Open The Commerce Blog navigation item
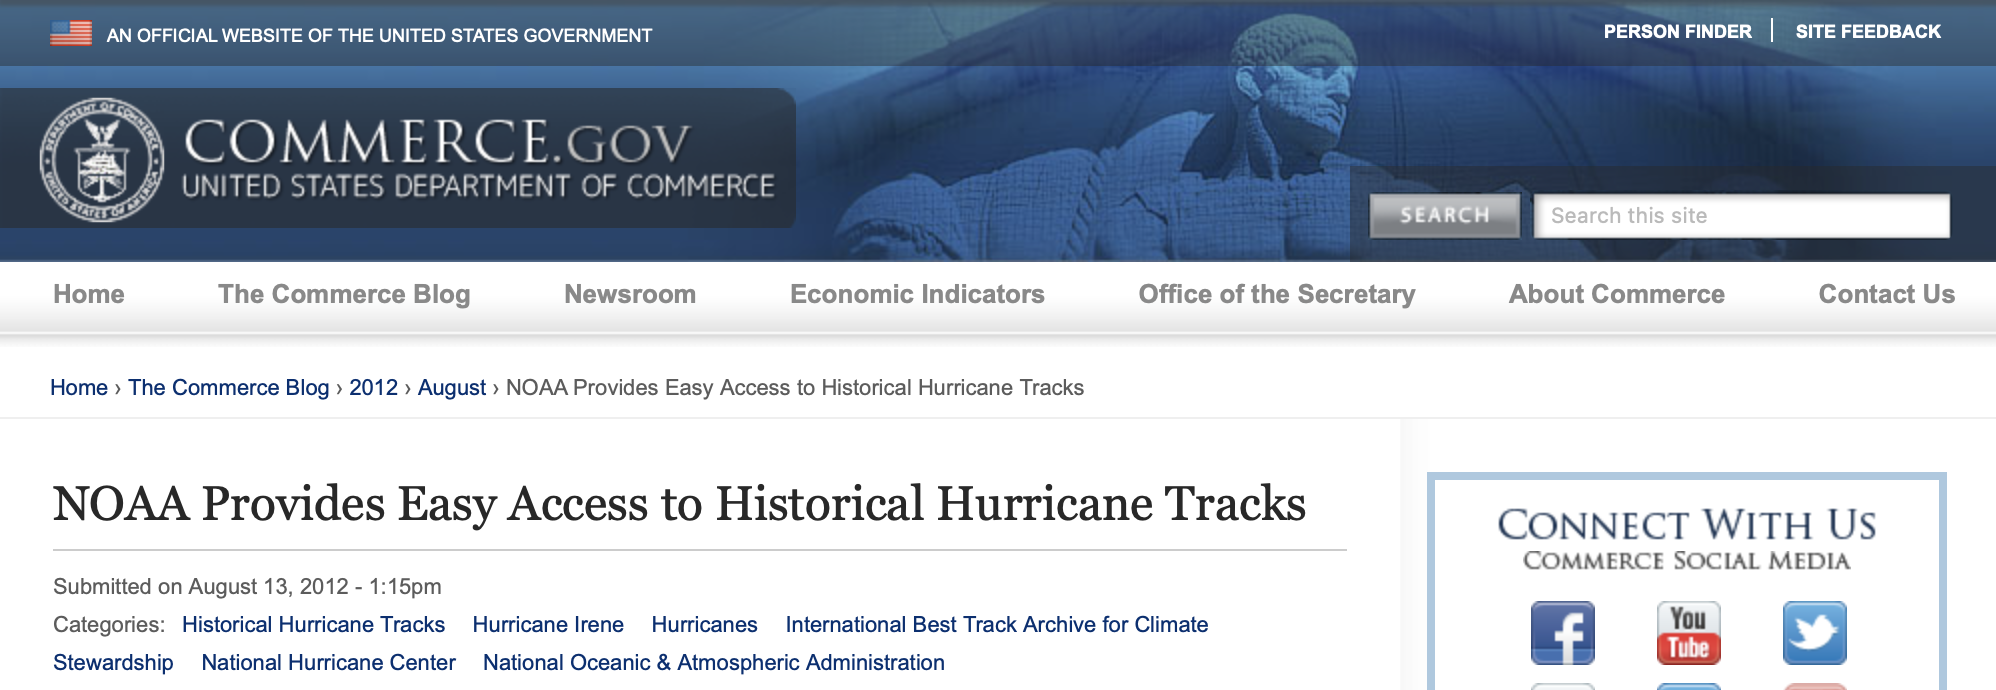 [344, 294]
